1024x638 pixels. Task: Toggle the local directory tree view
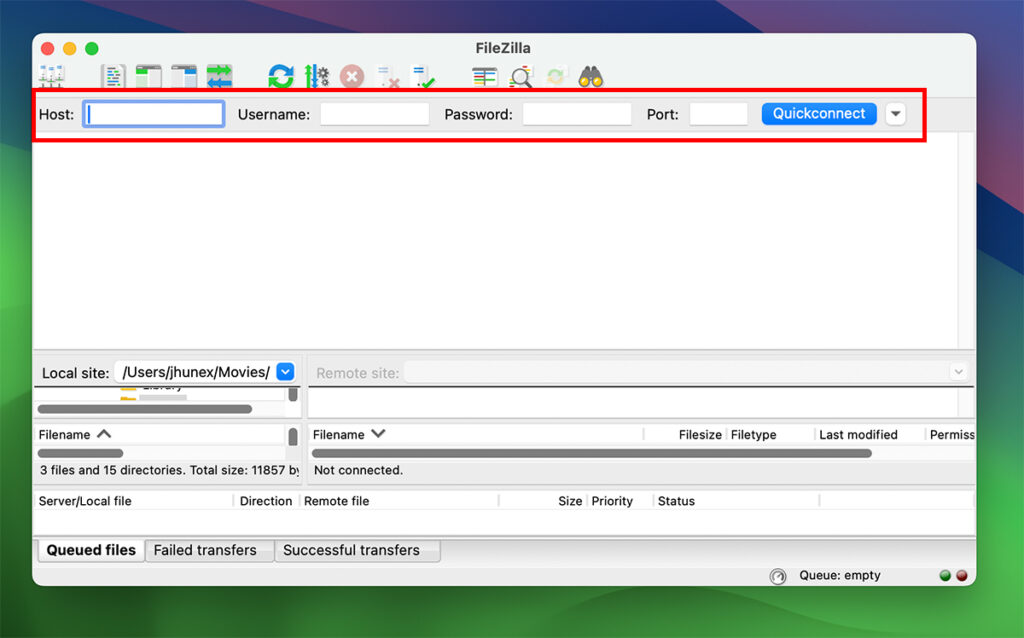(x=149, y=76)
